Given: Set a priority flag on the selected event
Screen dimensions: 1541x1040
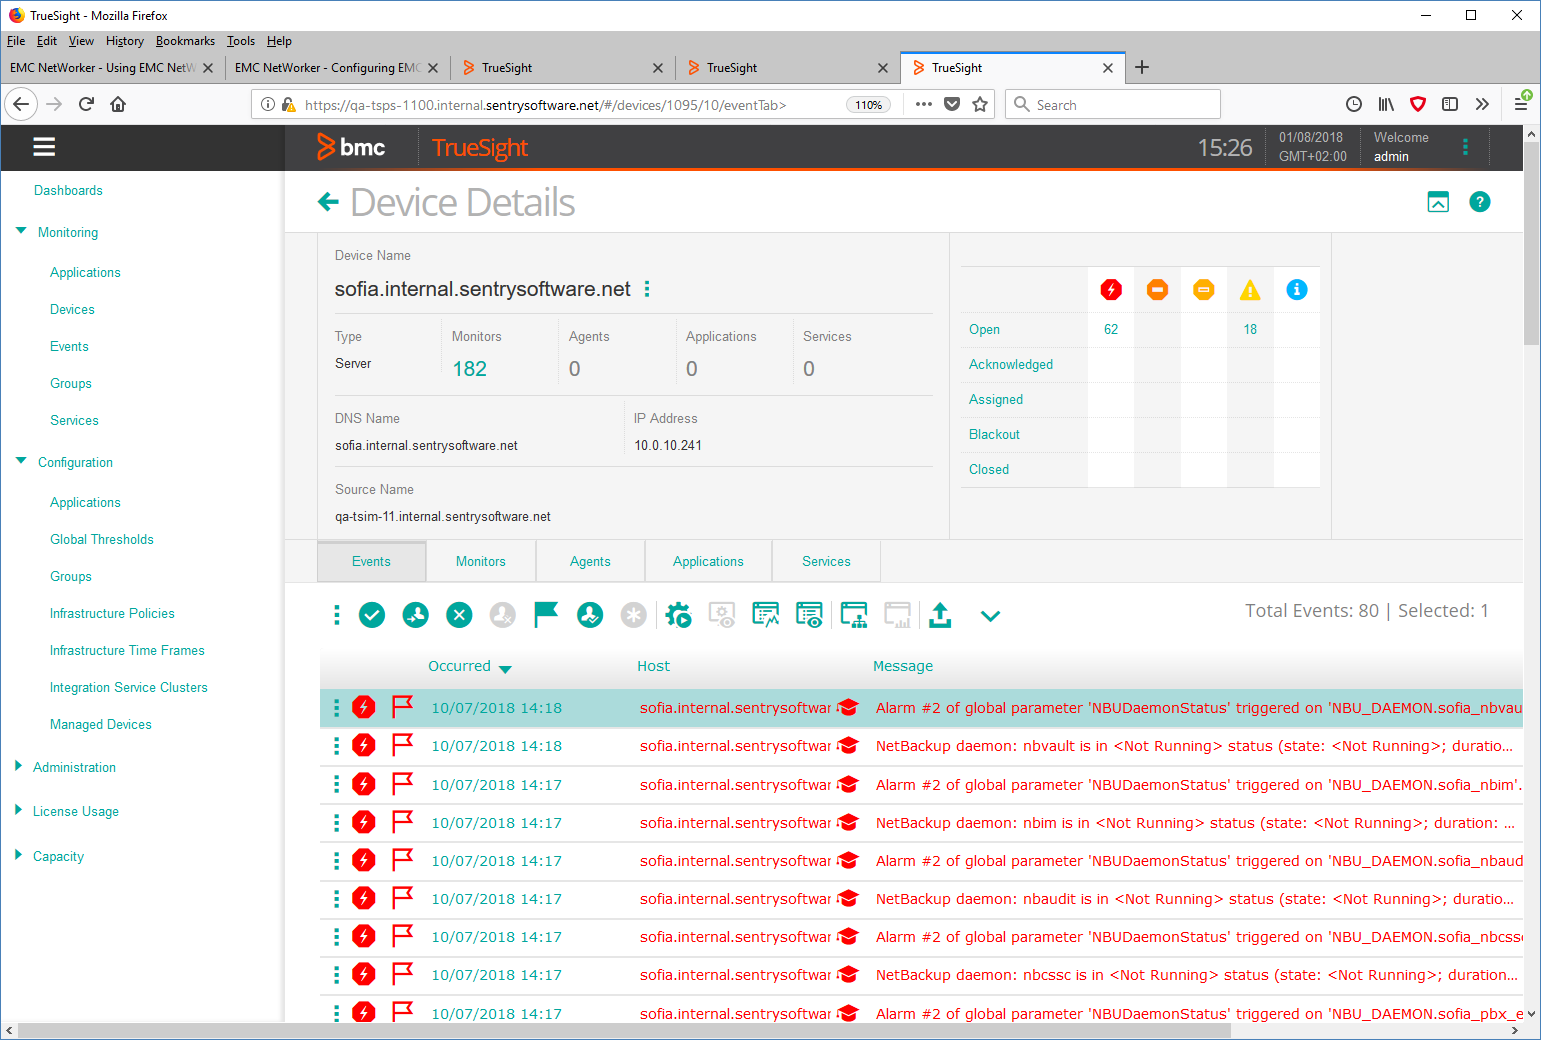Looking at the screenshot, I should tap(546, 615).
